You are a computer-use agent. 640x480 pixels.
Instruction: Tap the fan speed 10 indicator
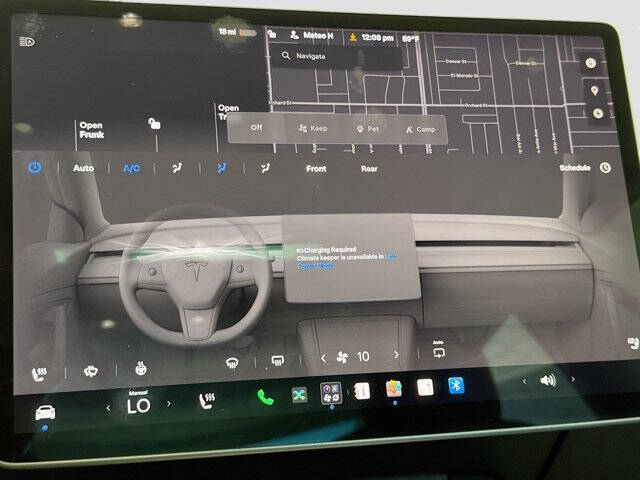tap(353, 357)
